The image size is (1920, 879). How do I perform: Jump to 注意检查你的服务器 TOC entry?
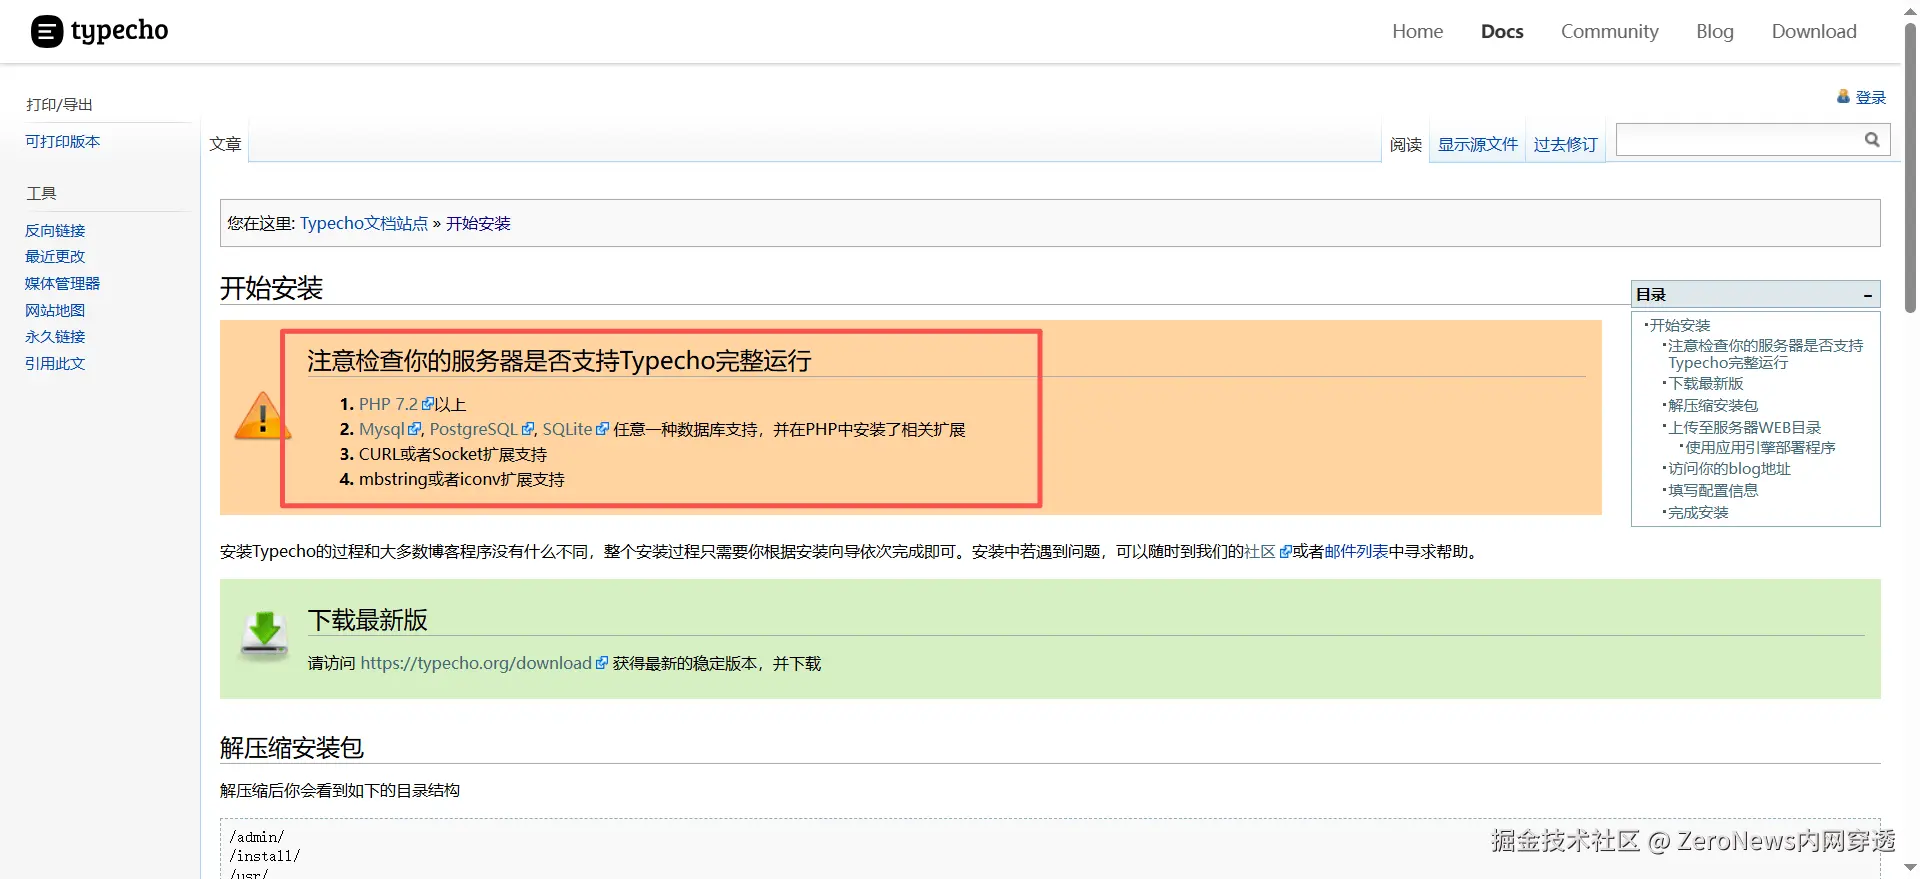[1765, 354]
